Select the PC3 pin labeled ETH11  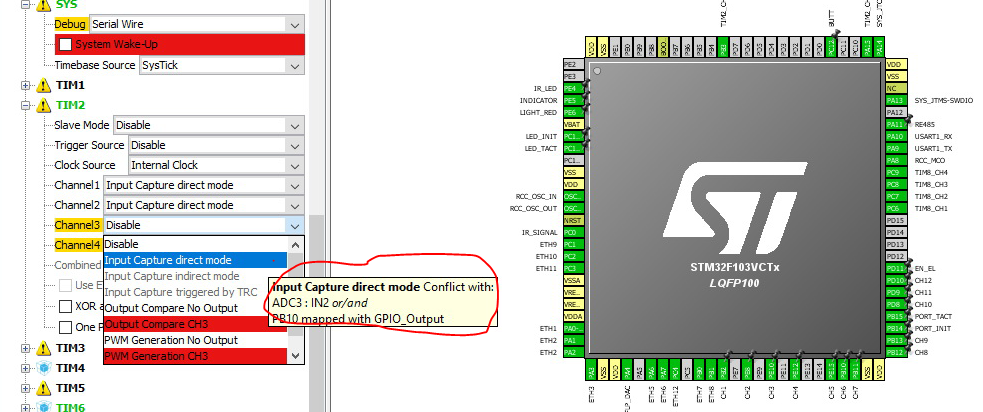(573, 268)
